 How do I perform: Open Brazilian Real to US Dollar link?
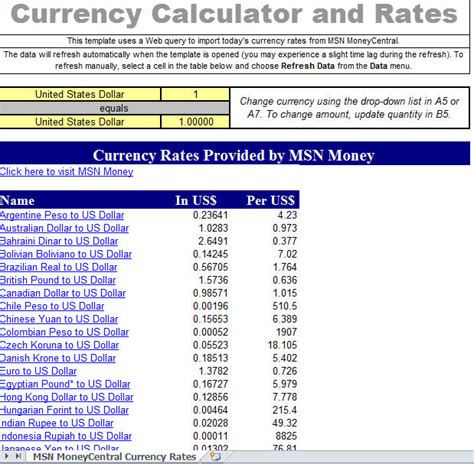(x=59, y=267)
